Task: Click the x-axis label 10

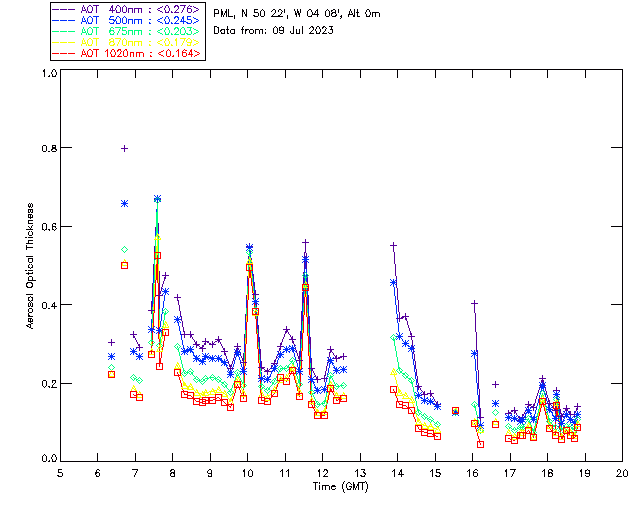Action: pyautogui.click(x=247, y=473)
